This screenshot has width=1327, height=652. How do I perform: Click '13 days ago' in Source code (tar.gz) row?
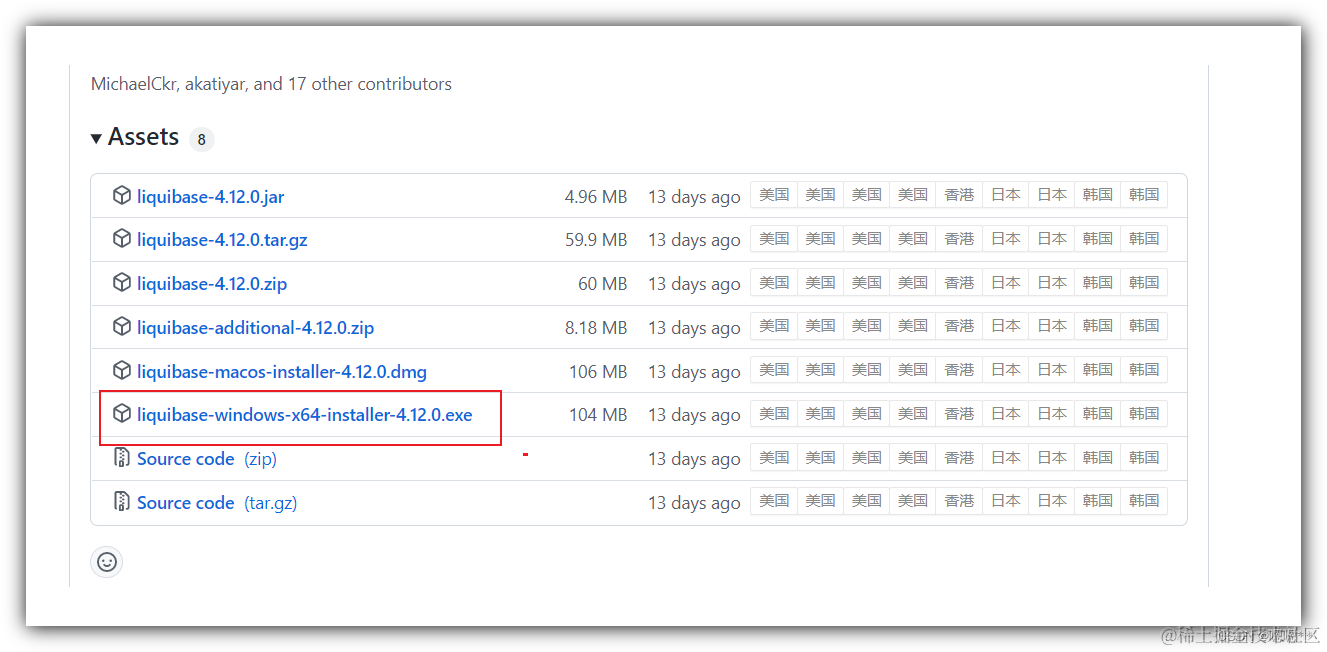[694, 503]
